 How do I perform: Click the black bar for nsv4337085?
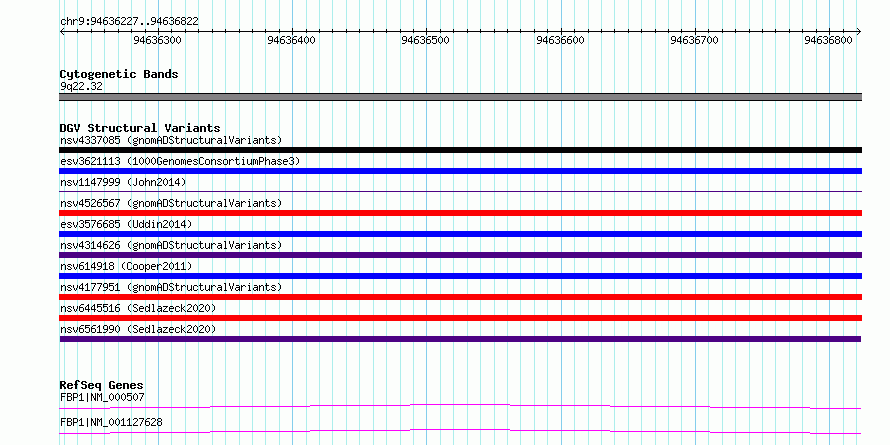pos(460,150)
